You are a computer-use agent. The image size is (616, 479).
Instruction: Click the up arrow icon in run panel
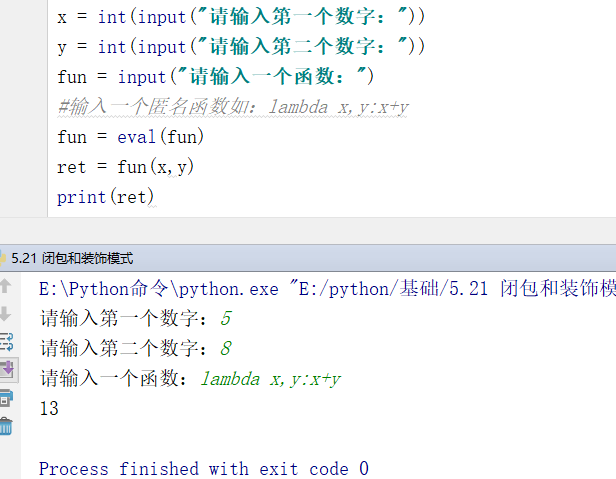[5, 286]
